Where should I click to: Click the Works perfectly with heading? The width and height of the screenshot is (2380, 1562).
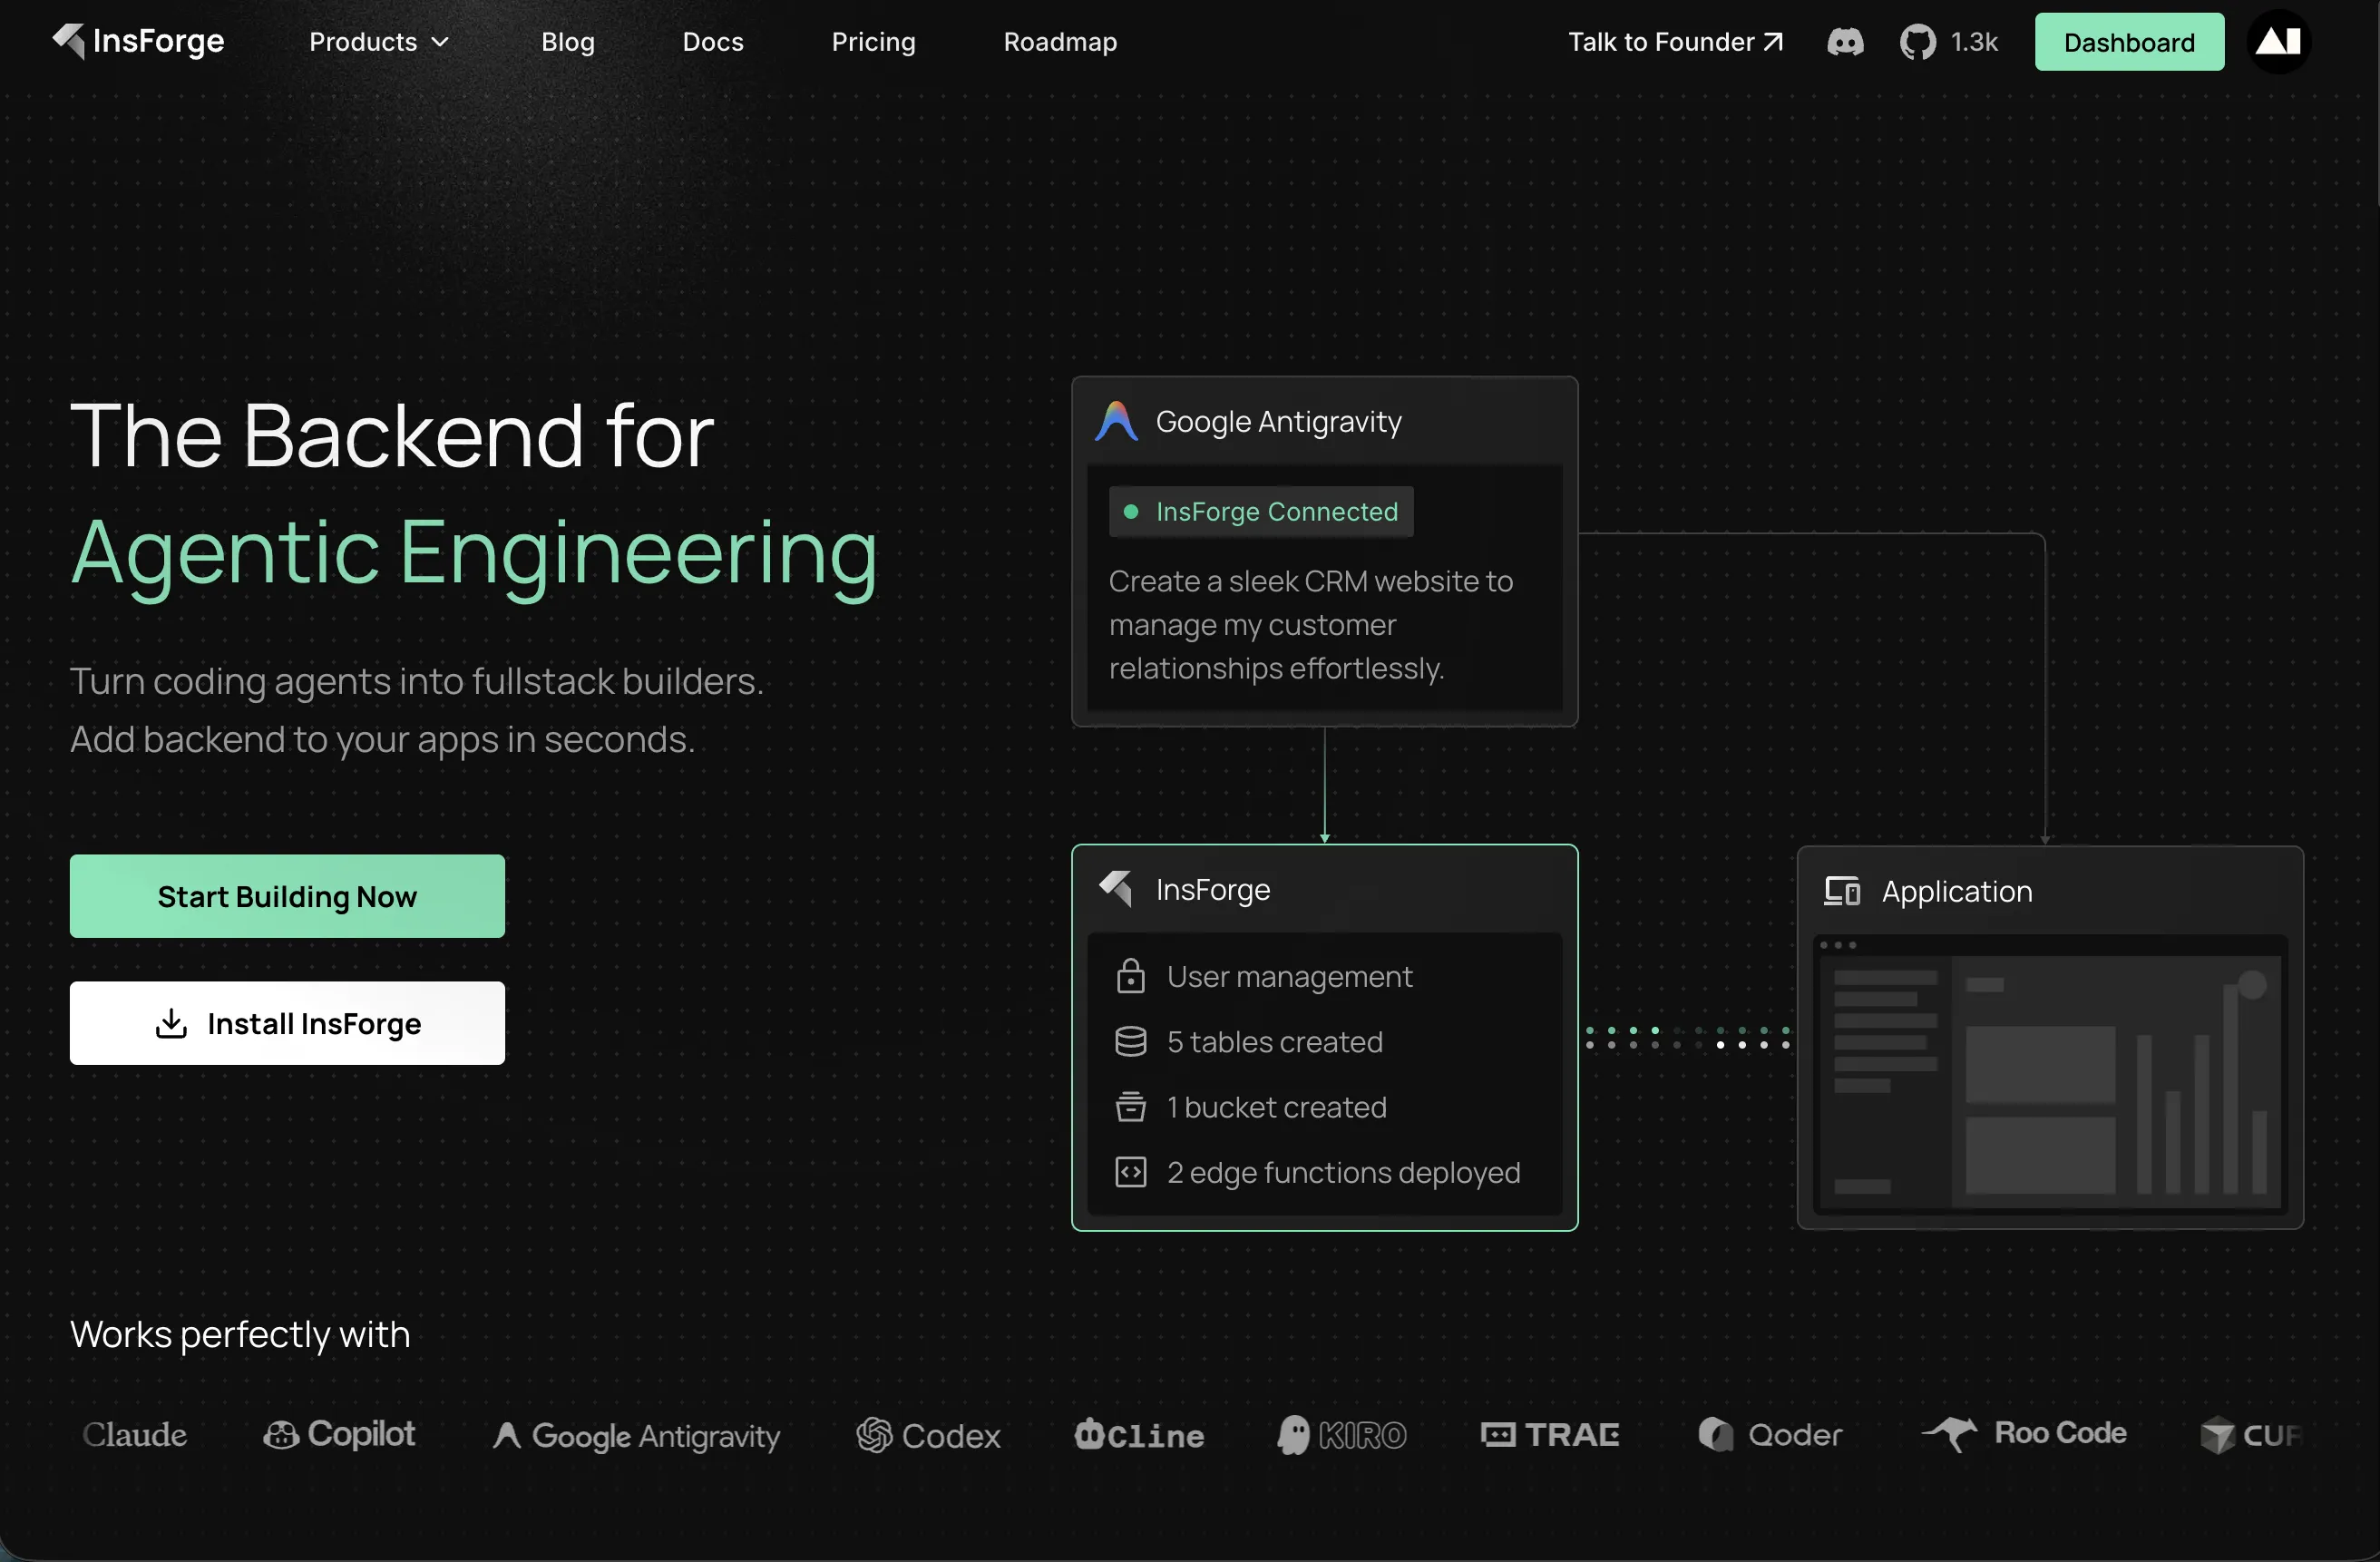tap(240, 1335)
